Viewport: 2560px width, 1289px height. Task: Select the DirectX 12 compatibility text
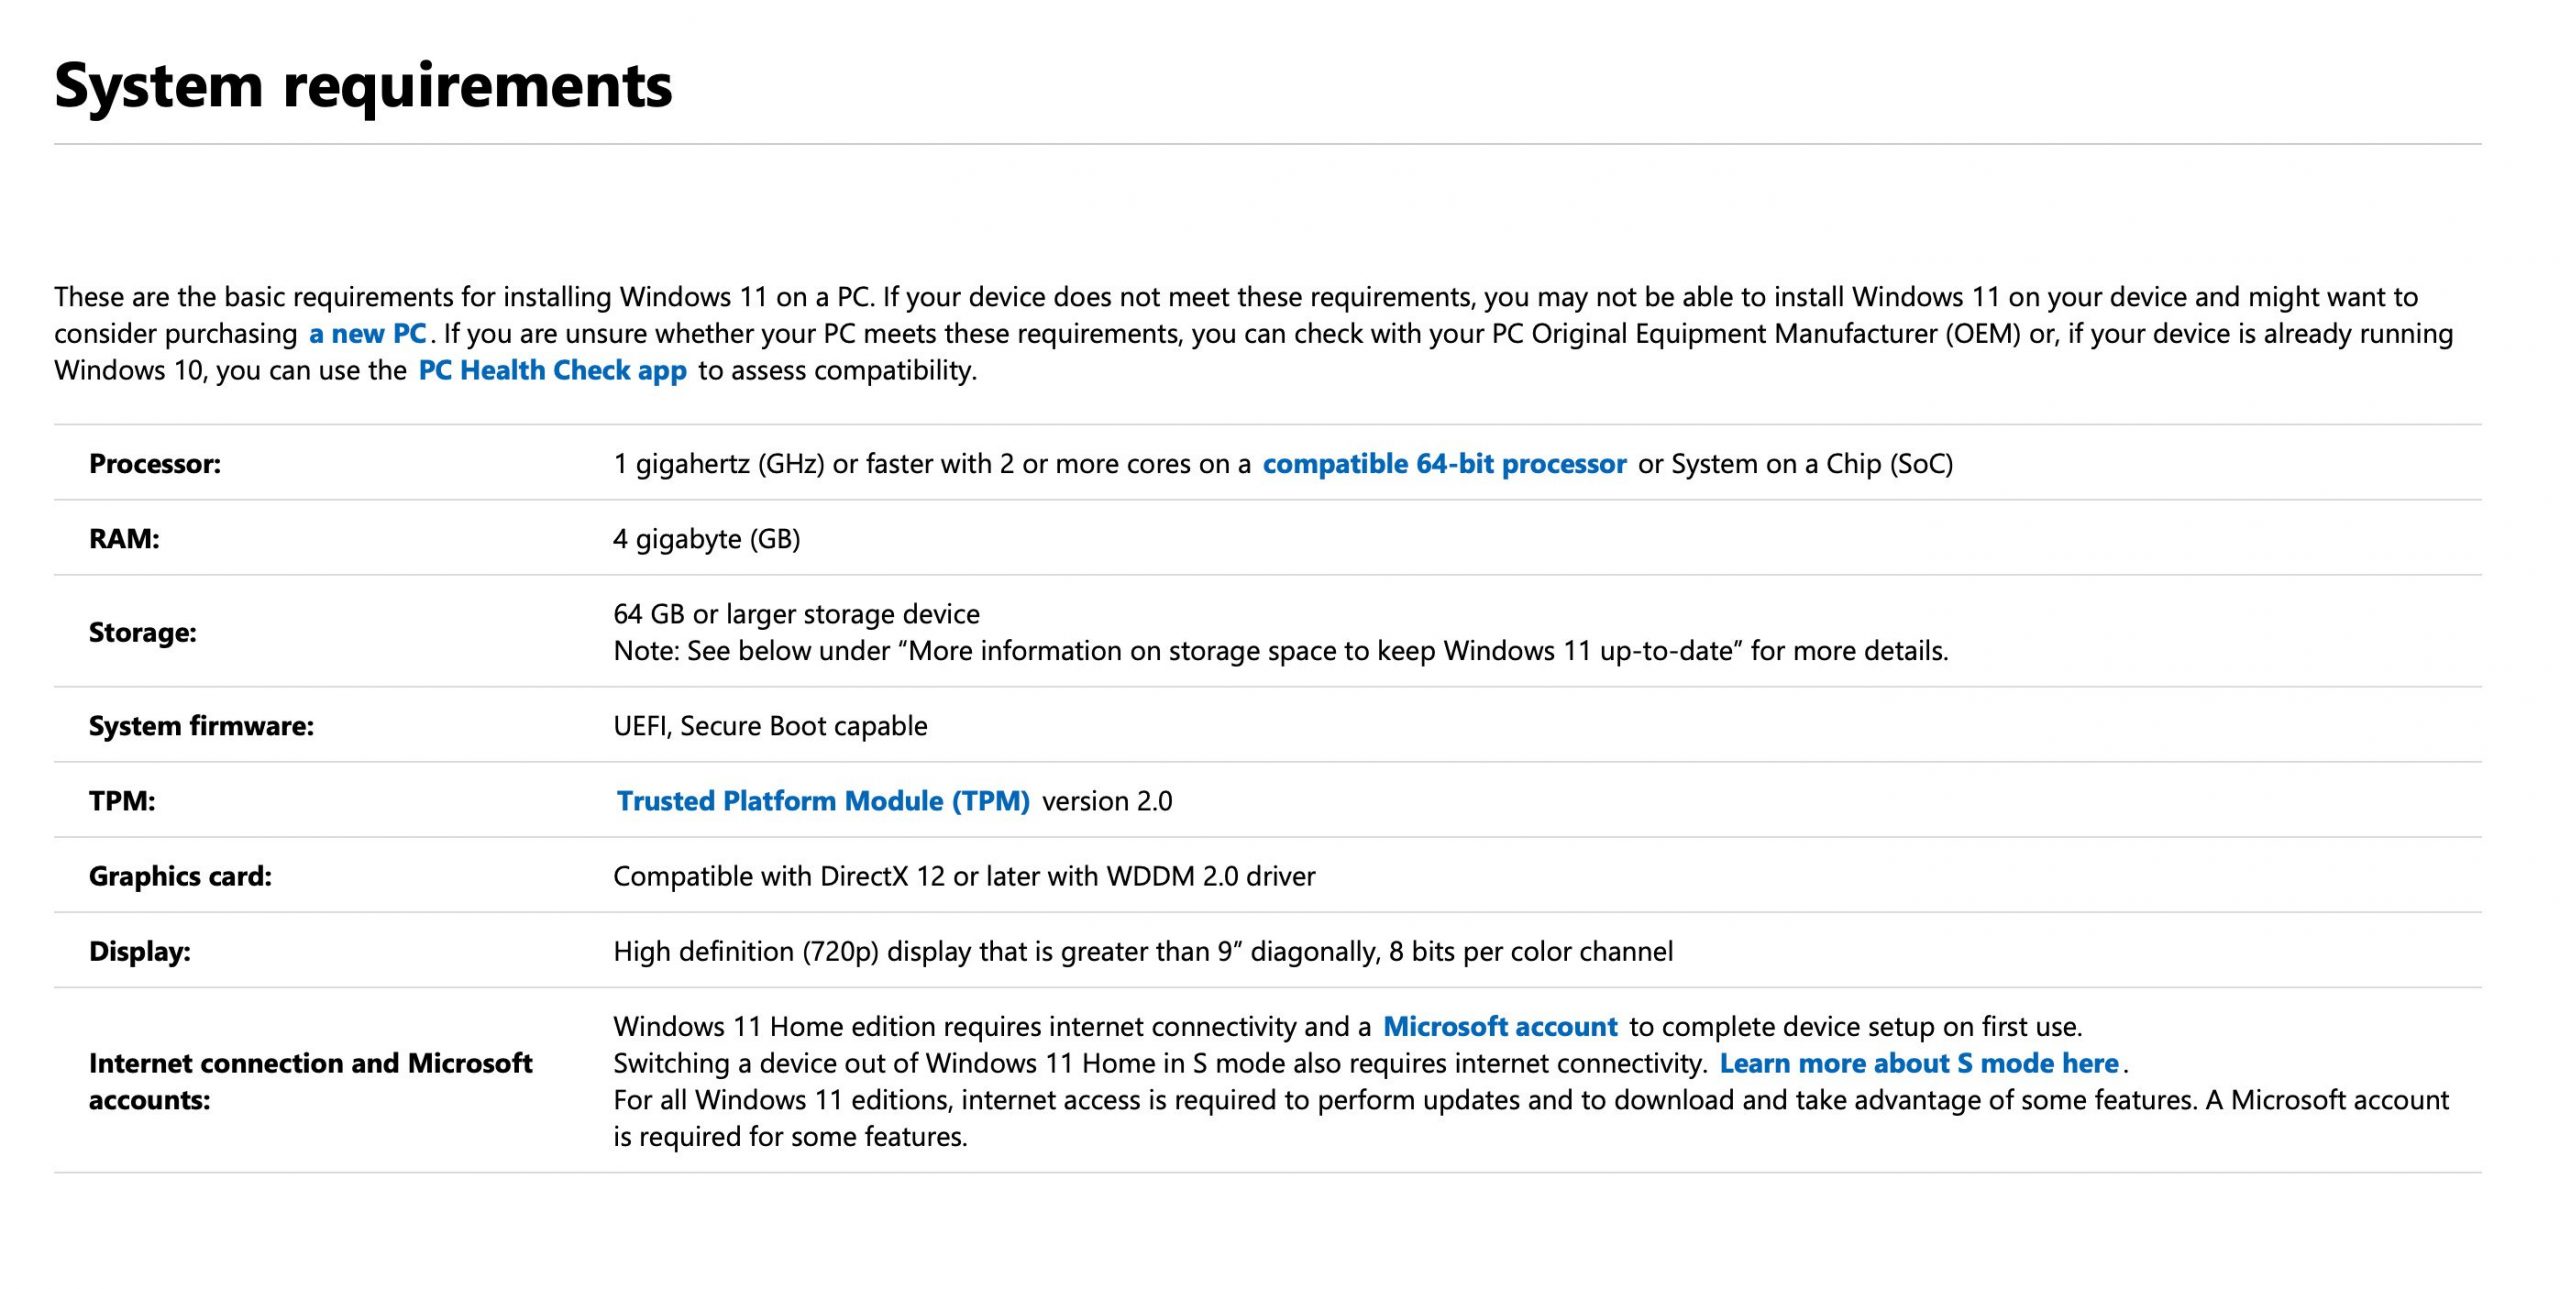click(x=964, y=877)
